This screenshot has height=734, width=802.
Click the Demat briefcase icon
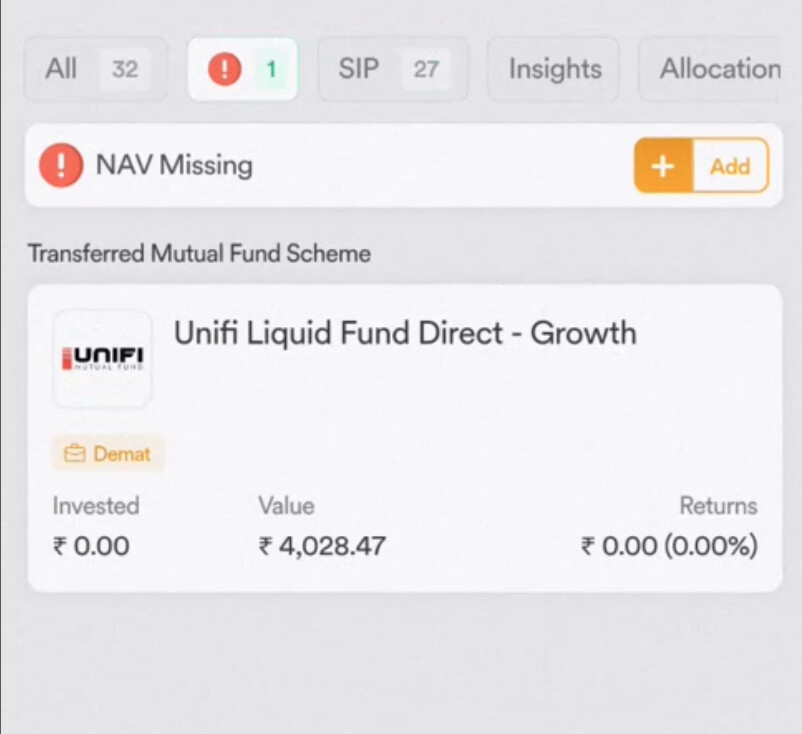75,454
